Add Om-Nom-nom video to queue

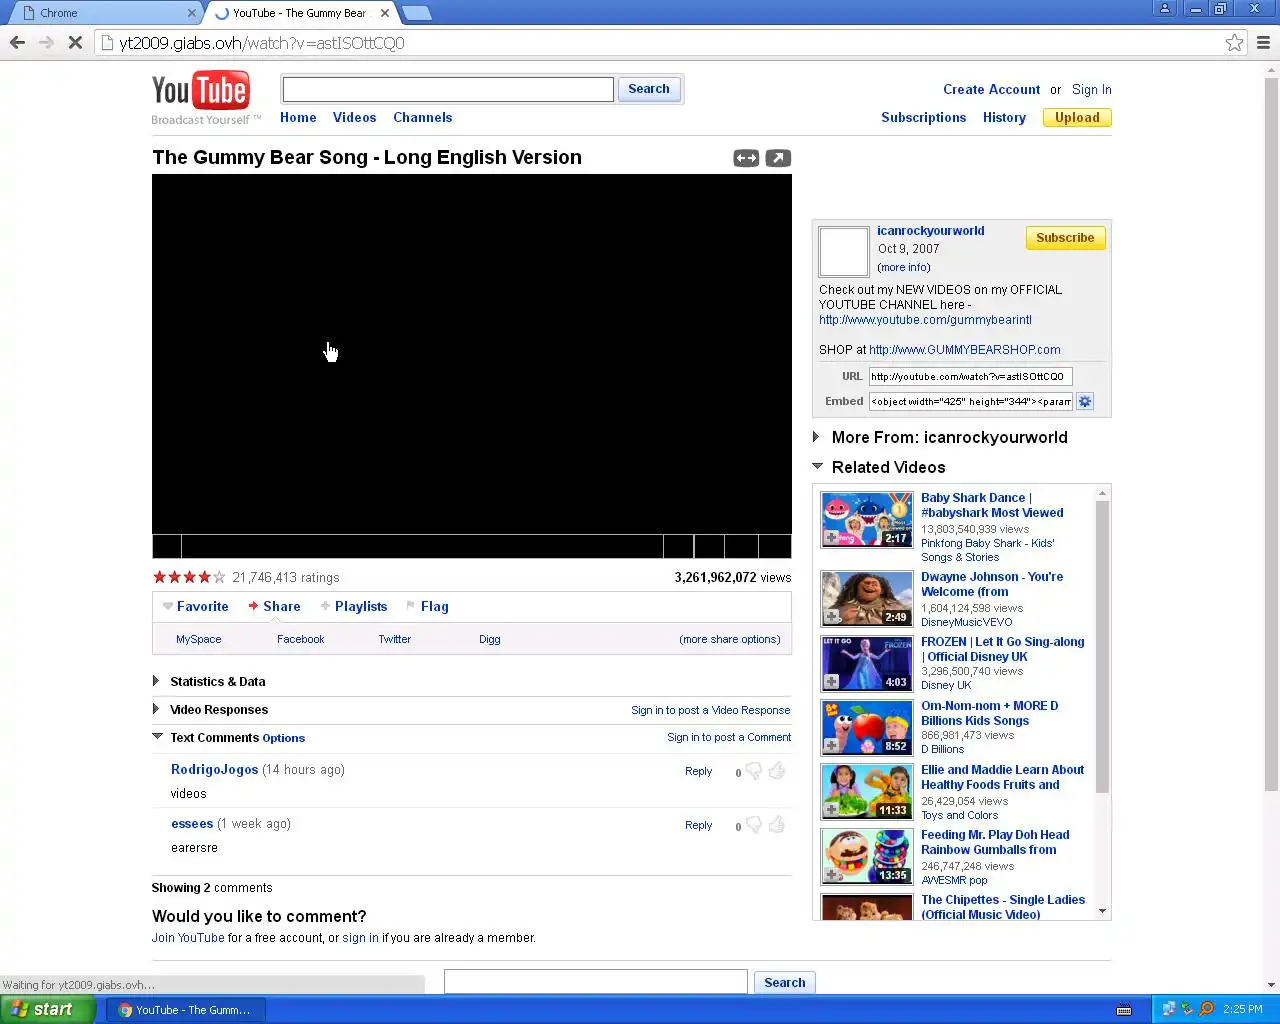[x=832, y=746]
